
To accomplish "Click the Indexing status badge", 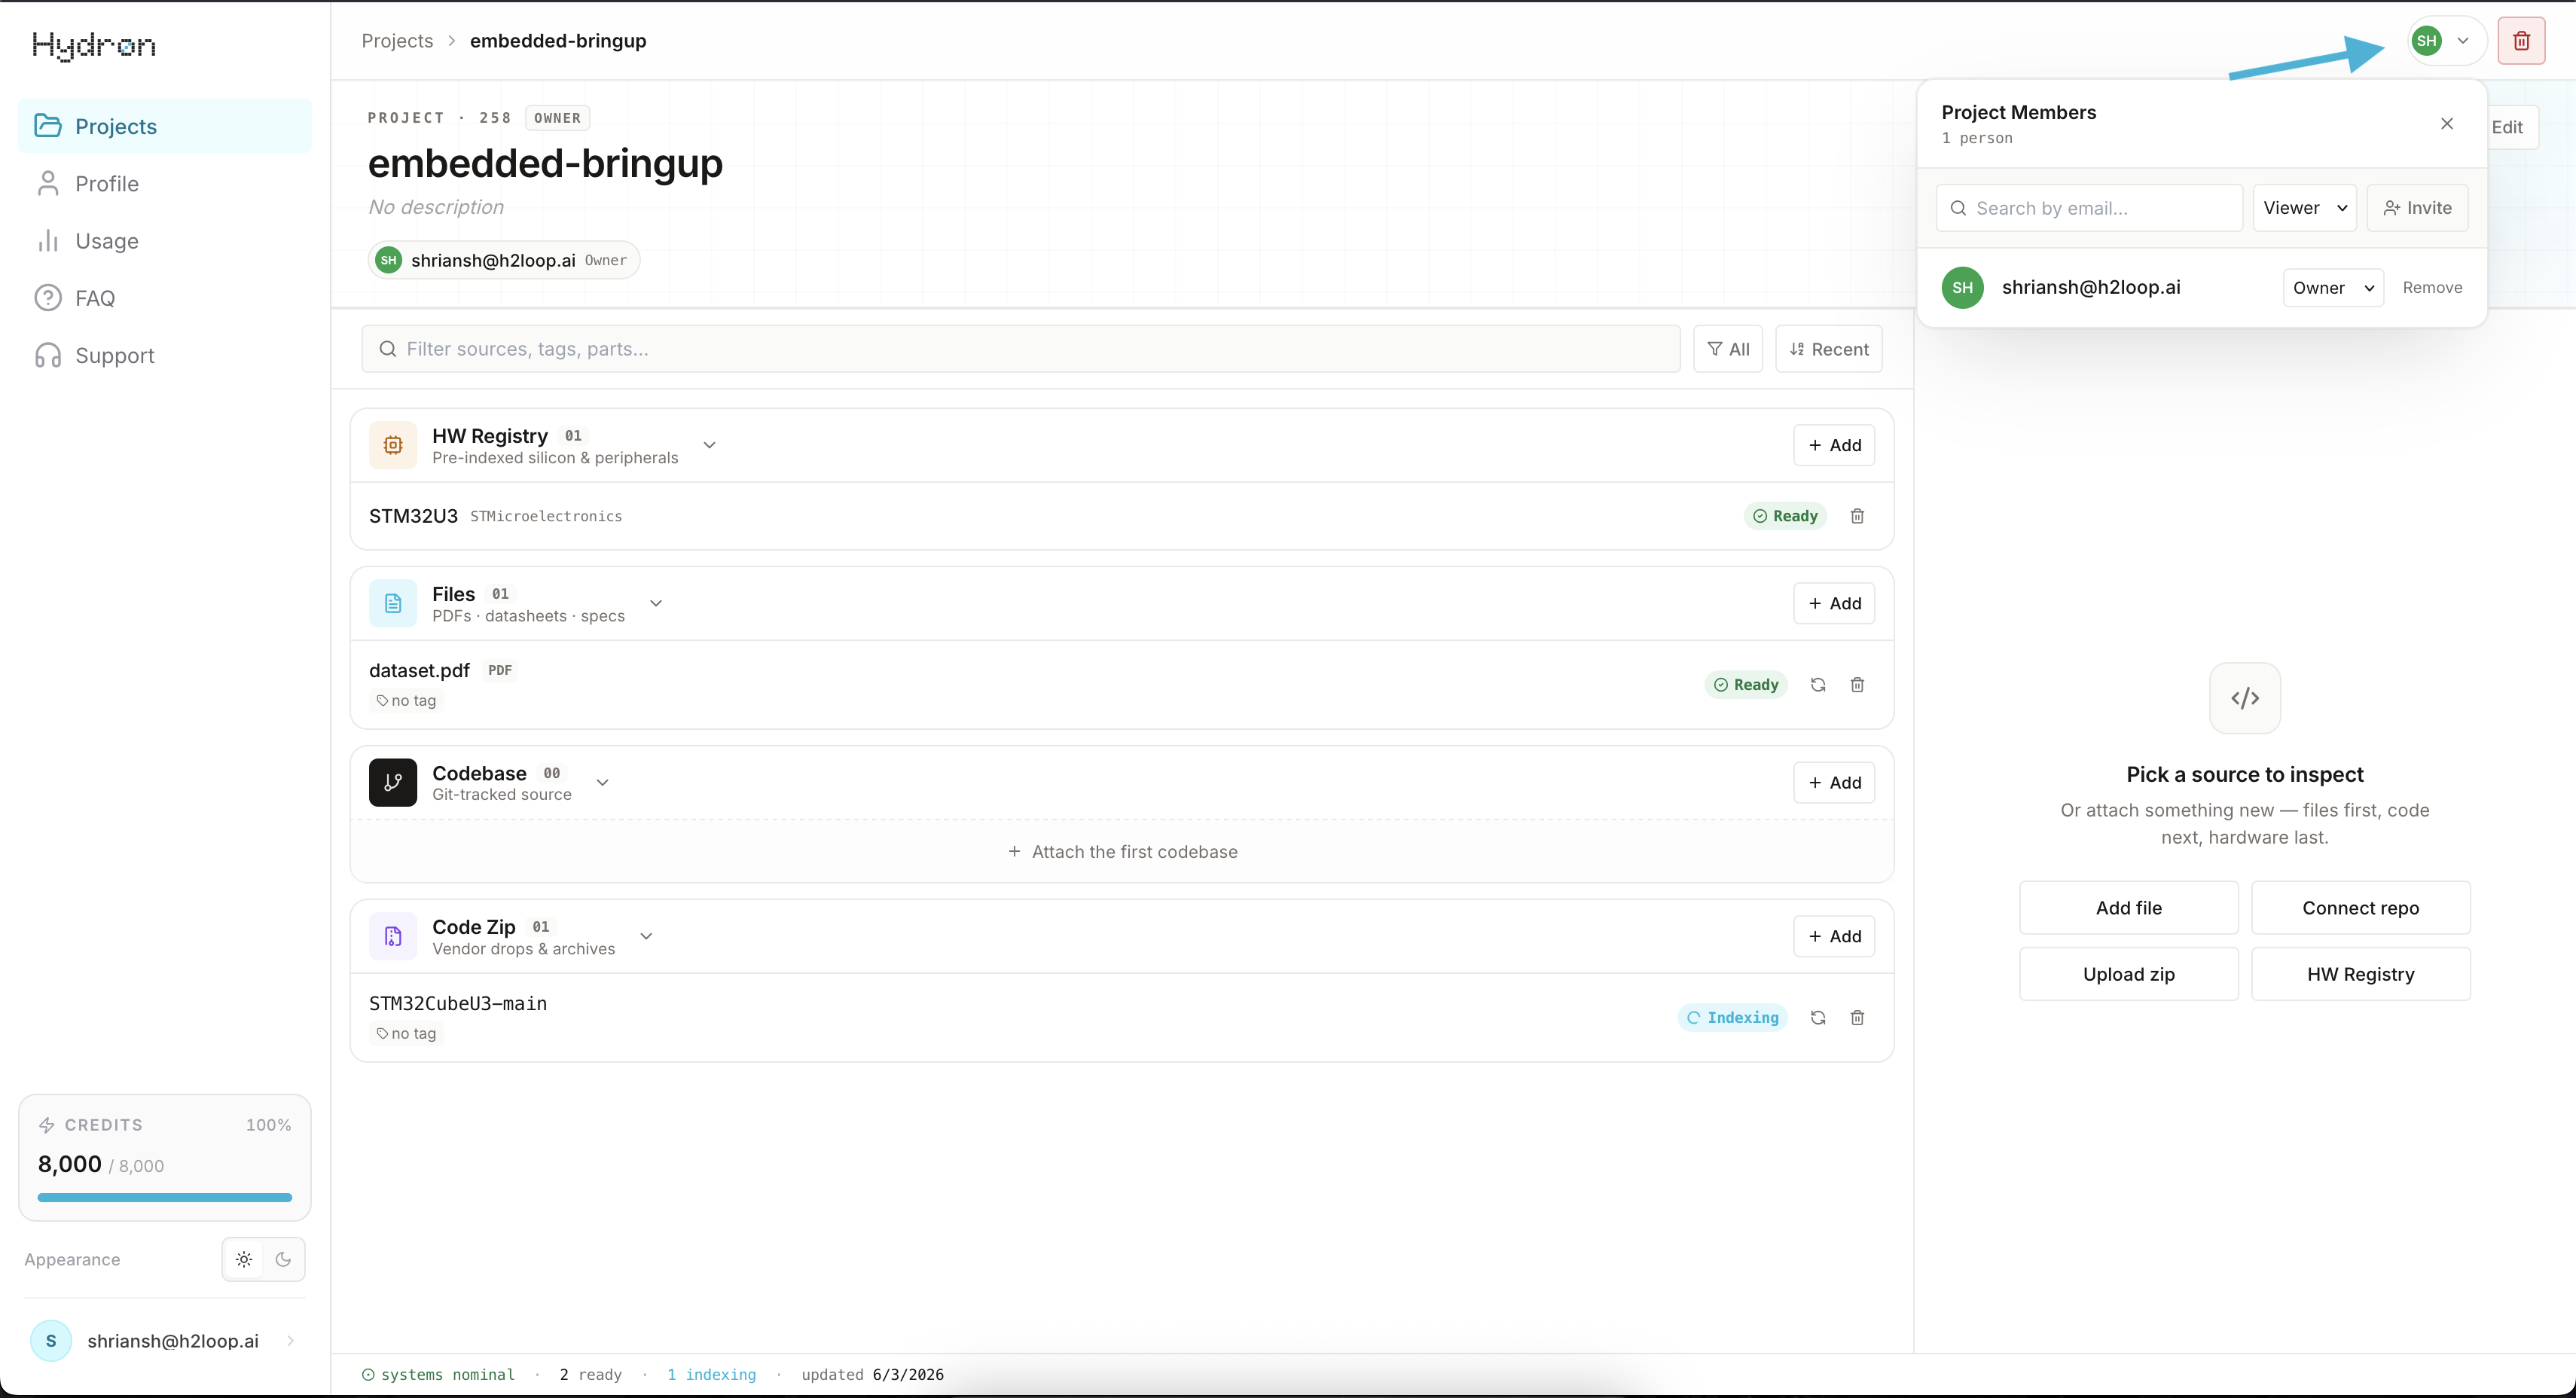I will 1732,1018.
